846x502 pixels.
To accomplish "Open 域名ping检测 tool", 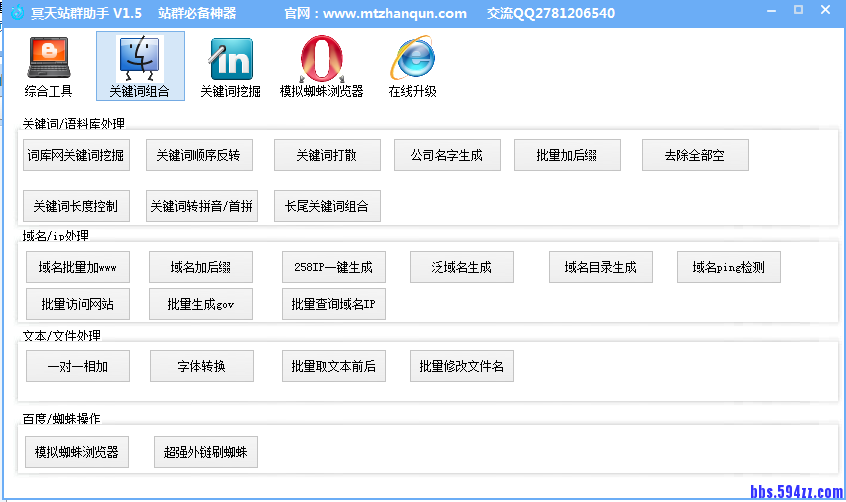I will coord(728,267).
